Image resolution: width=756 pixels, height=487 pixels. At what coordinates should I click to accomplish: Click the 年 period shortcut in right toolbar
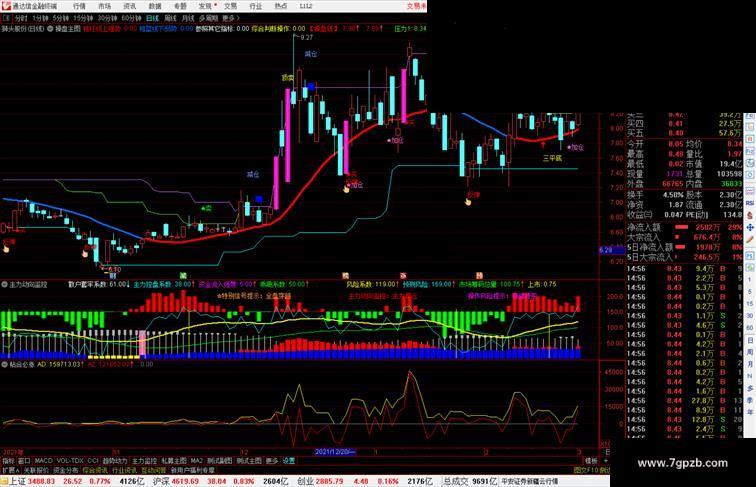pos(750,412)
